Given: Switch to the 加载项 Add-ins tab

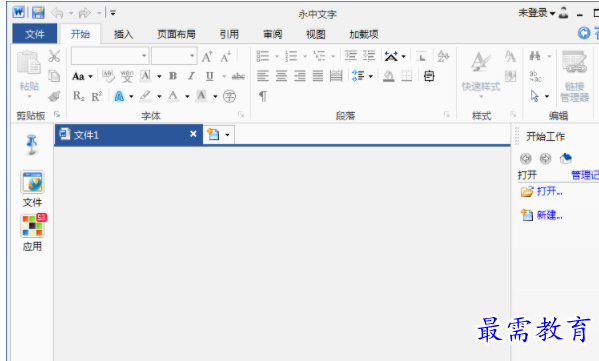Looking at the screenshot, I should pyautogui.click(x=364, y=34).
